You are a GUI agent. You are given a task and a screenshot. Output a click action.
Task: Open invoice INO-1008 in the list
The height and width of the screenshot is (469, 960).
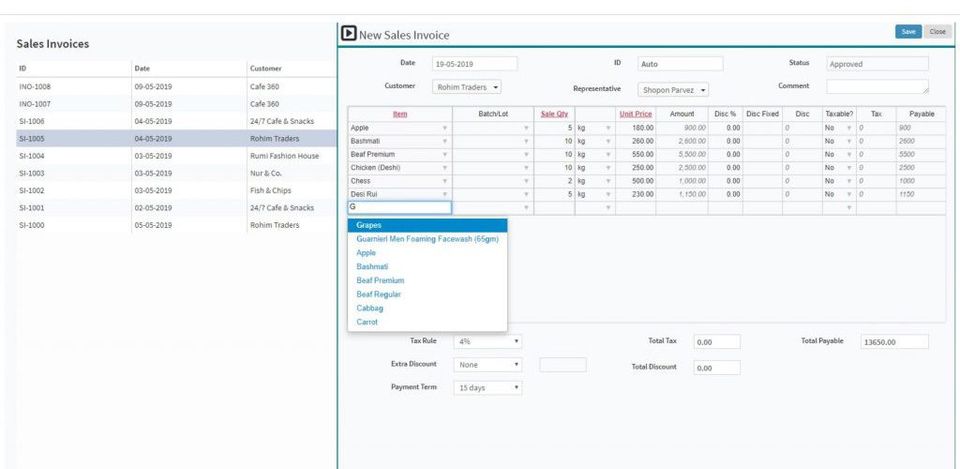tap(176, 87)
